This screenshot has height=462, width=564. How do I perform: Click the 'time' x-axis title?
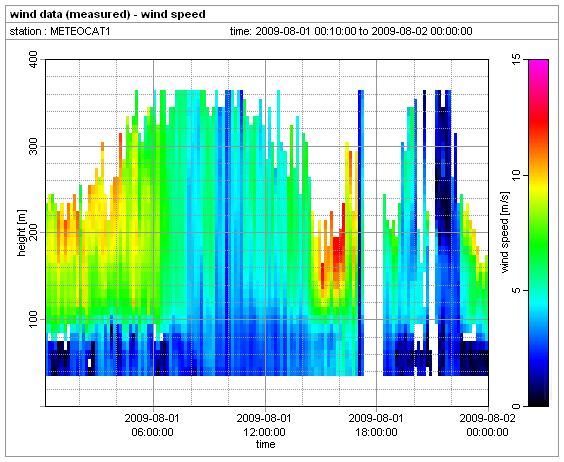tap(265, 445)
